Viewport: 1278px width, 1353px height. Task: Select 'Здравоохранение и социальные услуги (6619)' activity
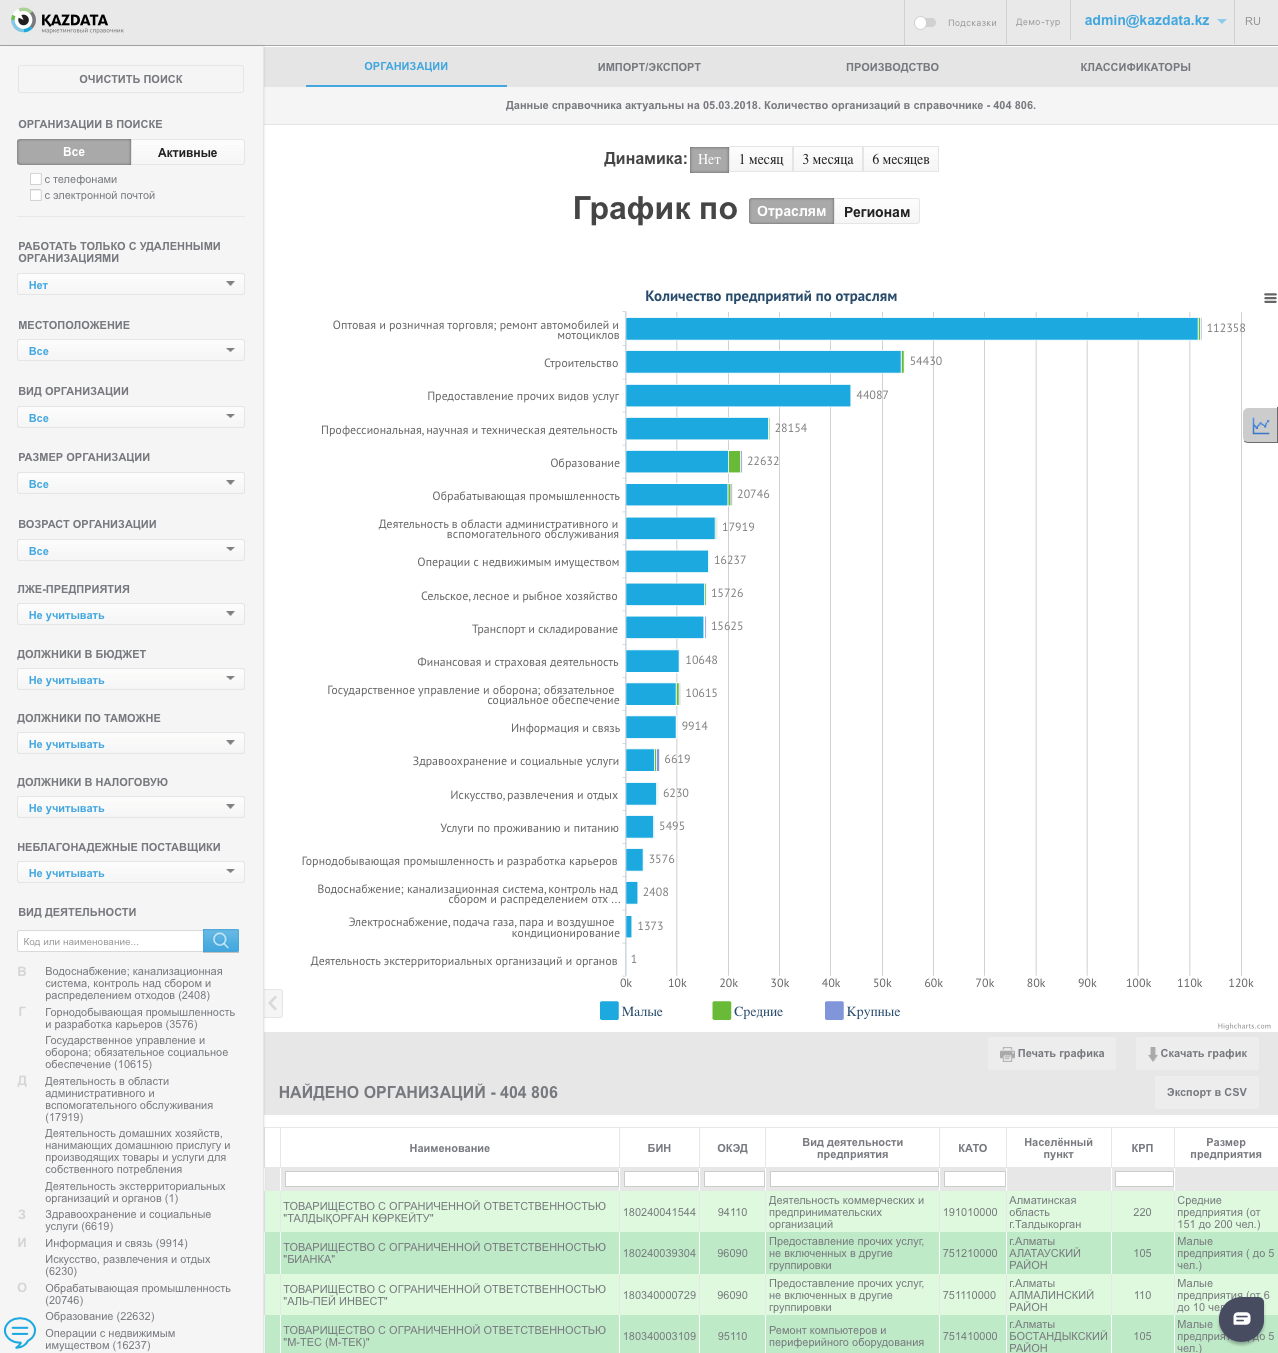[x=128, y=1220]
